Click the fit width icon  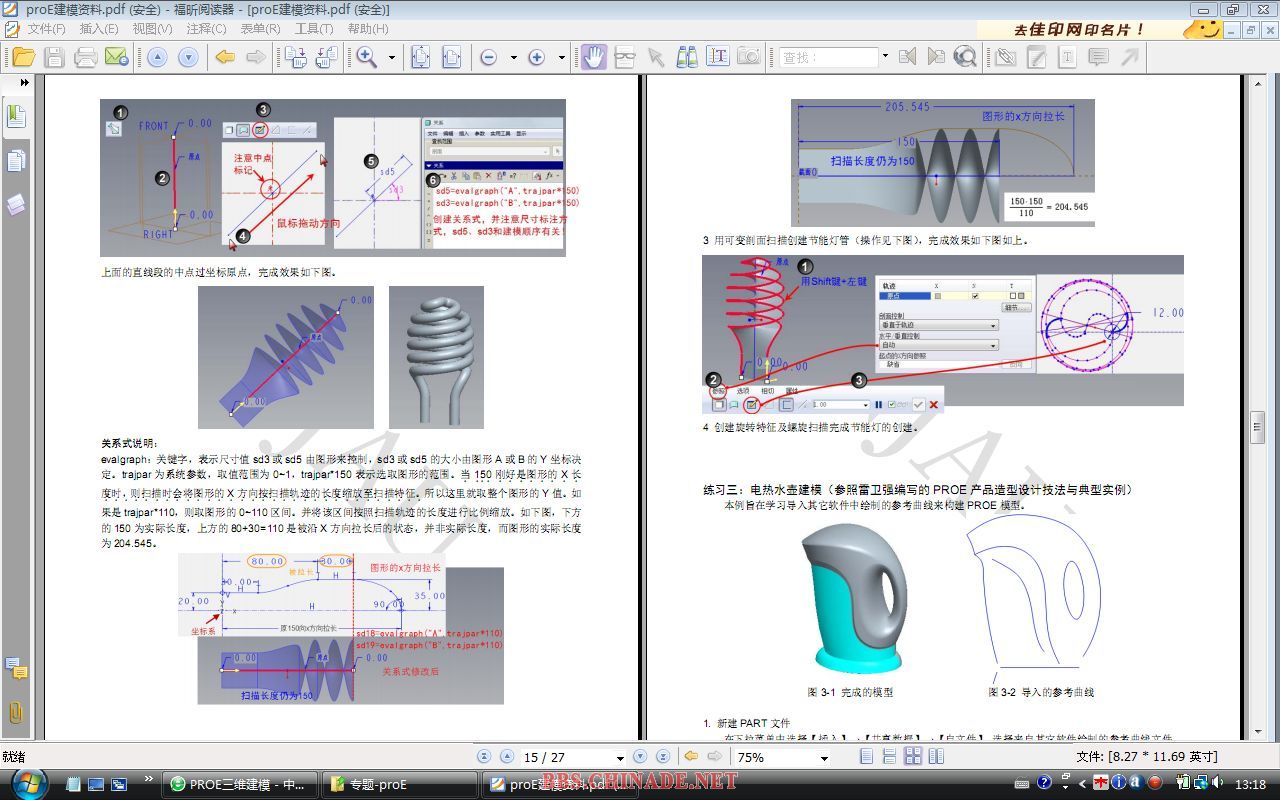(452, 57)
